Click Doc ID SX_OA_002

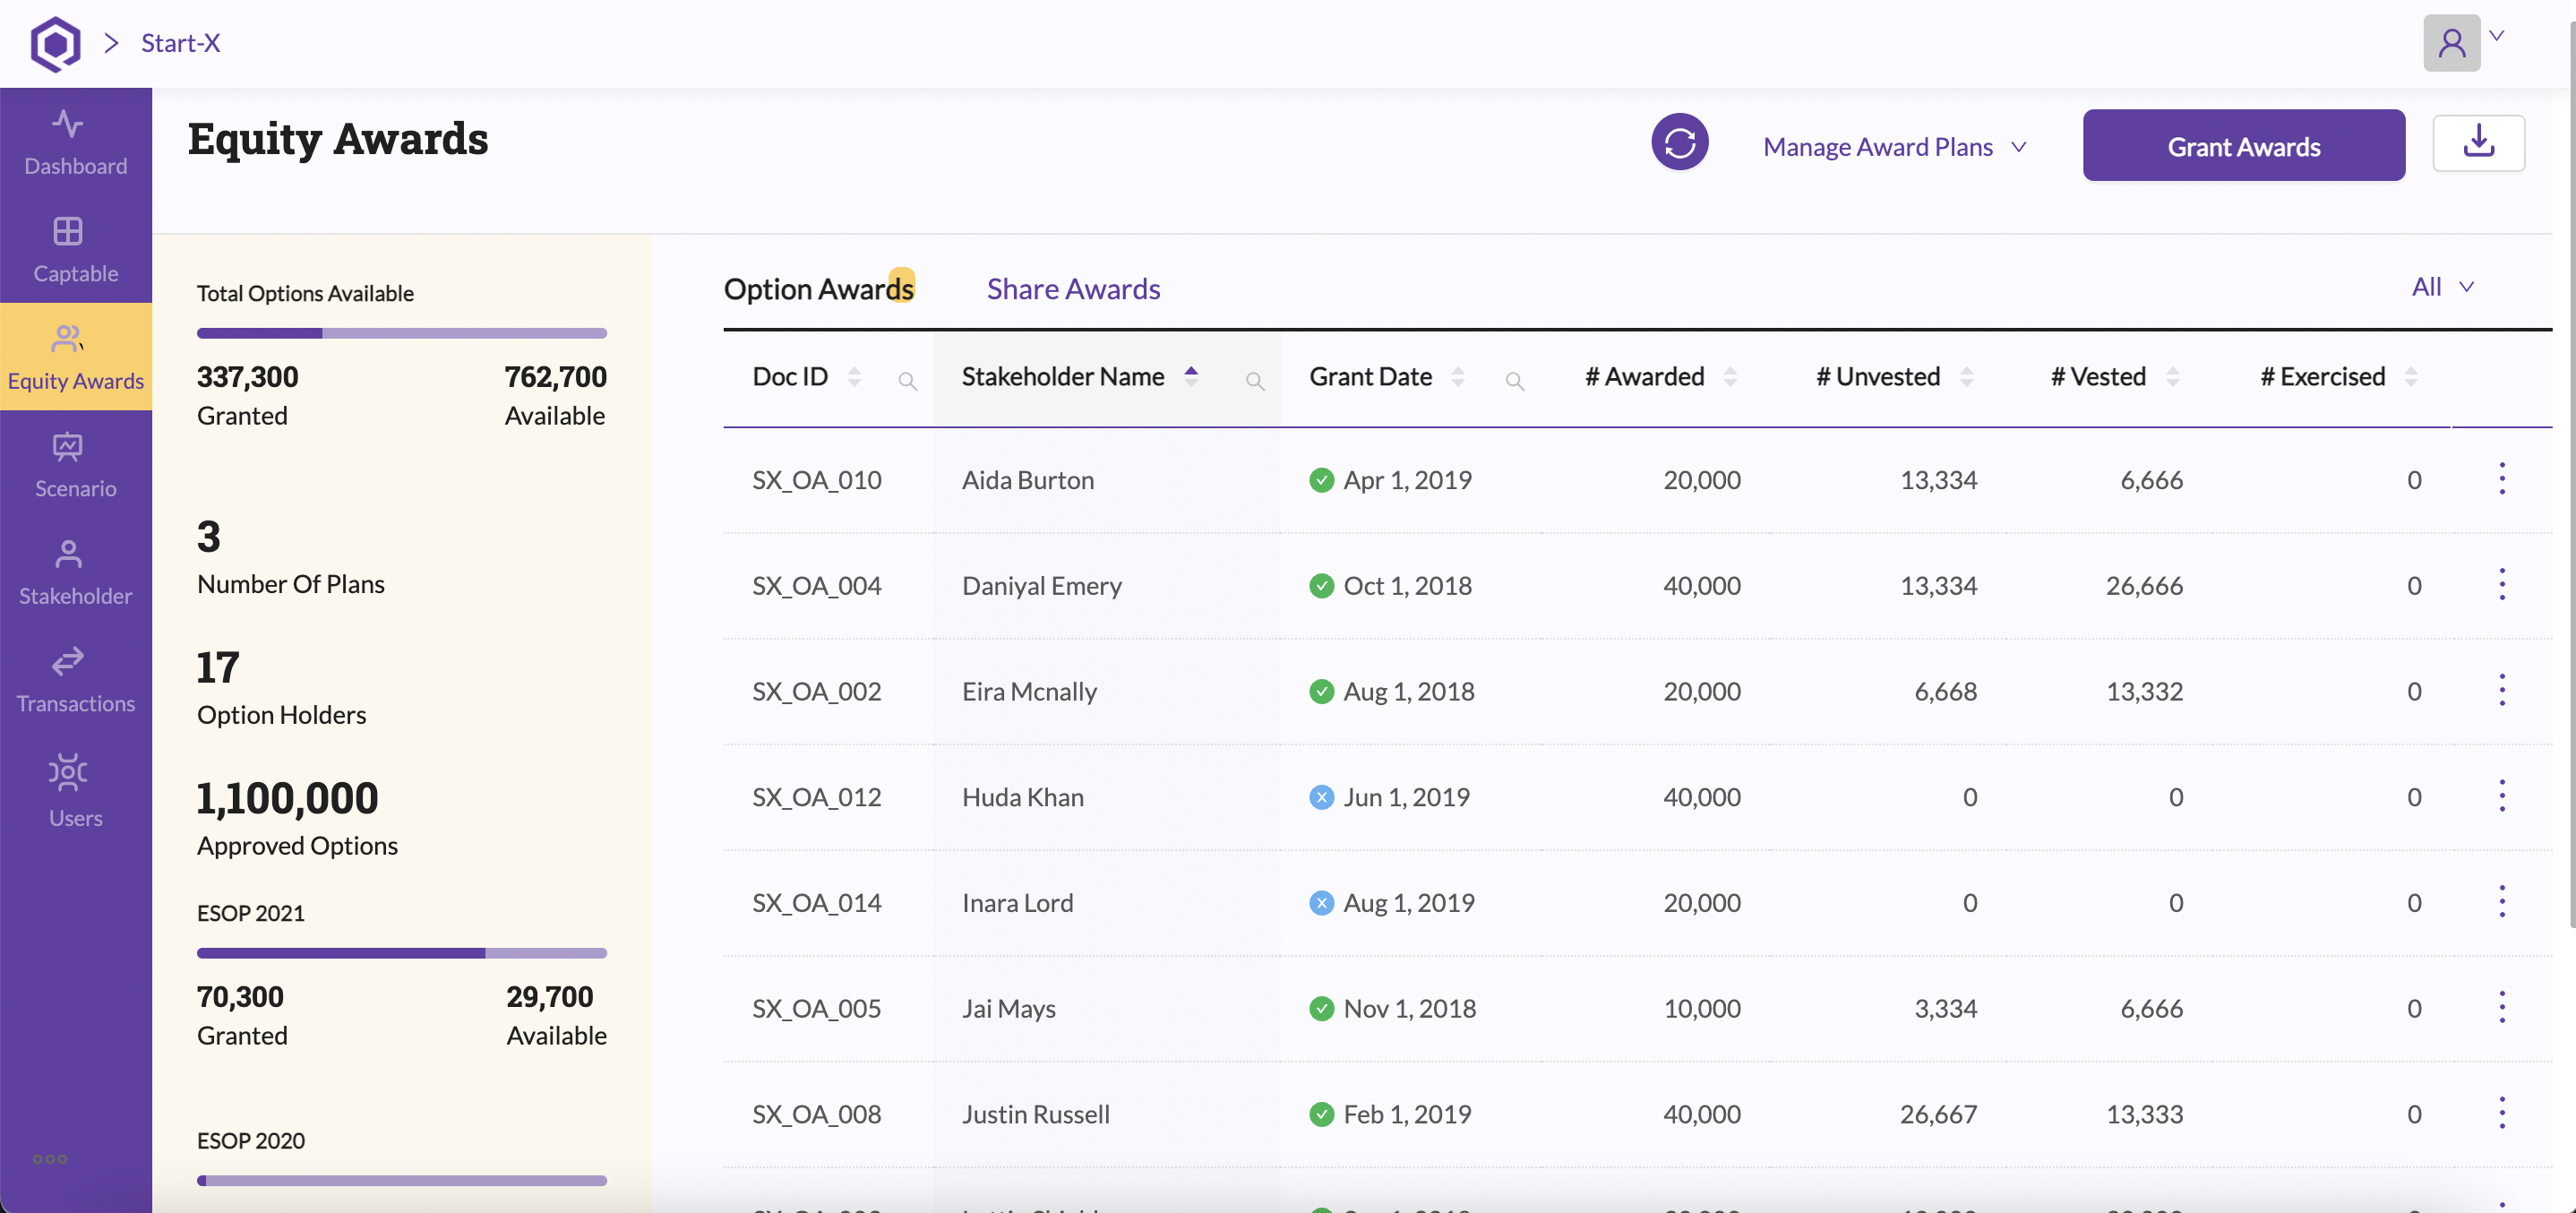pyautogui.click(x=816, y=691)
